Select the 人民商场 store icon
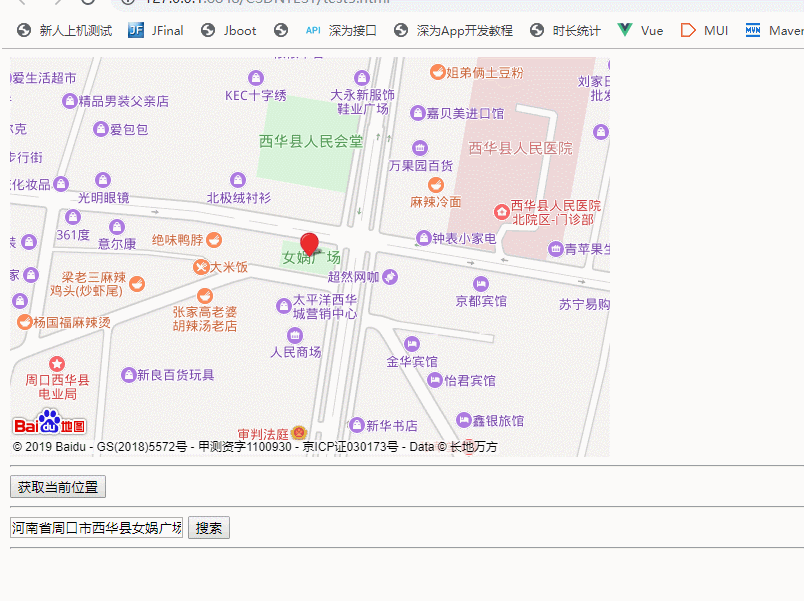Screen dimensions: 804x601 [295, 336]
